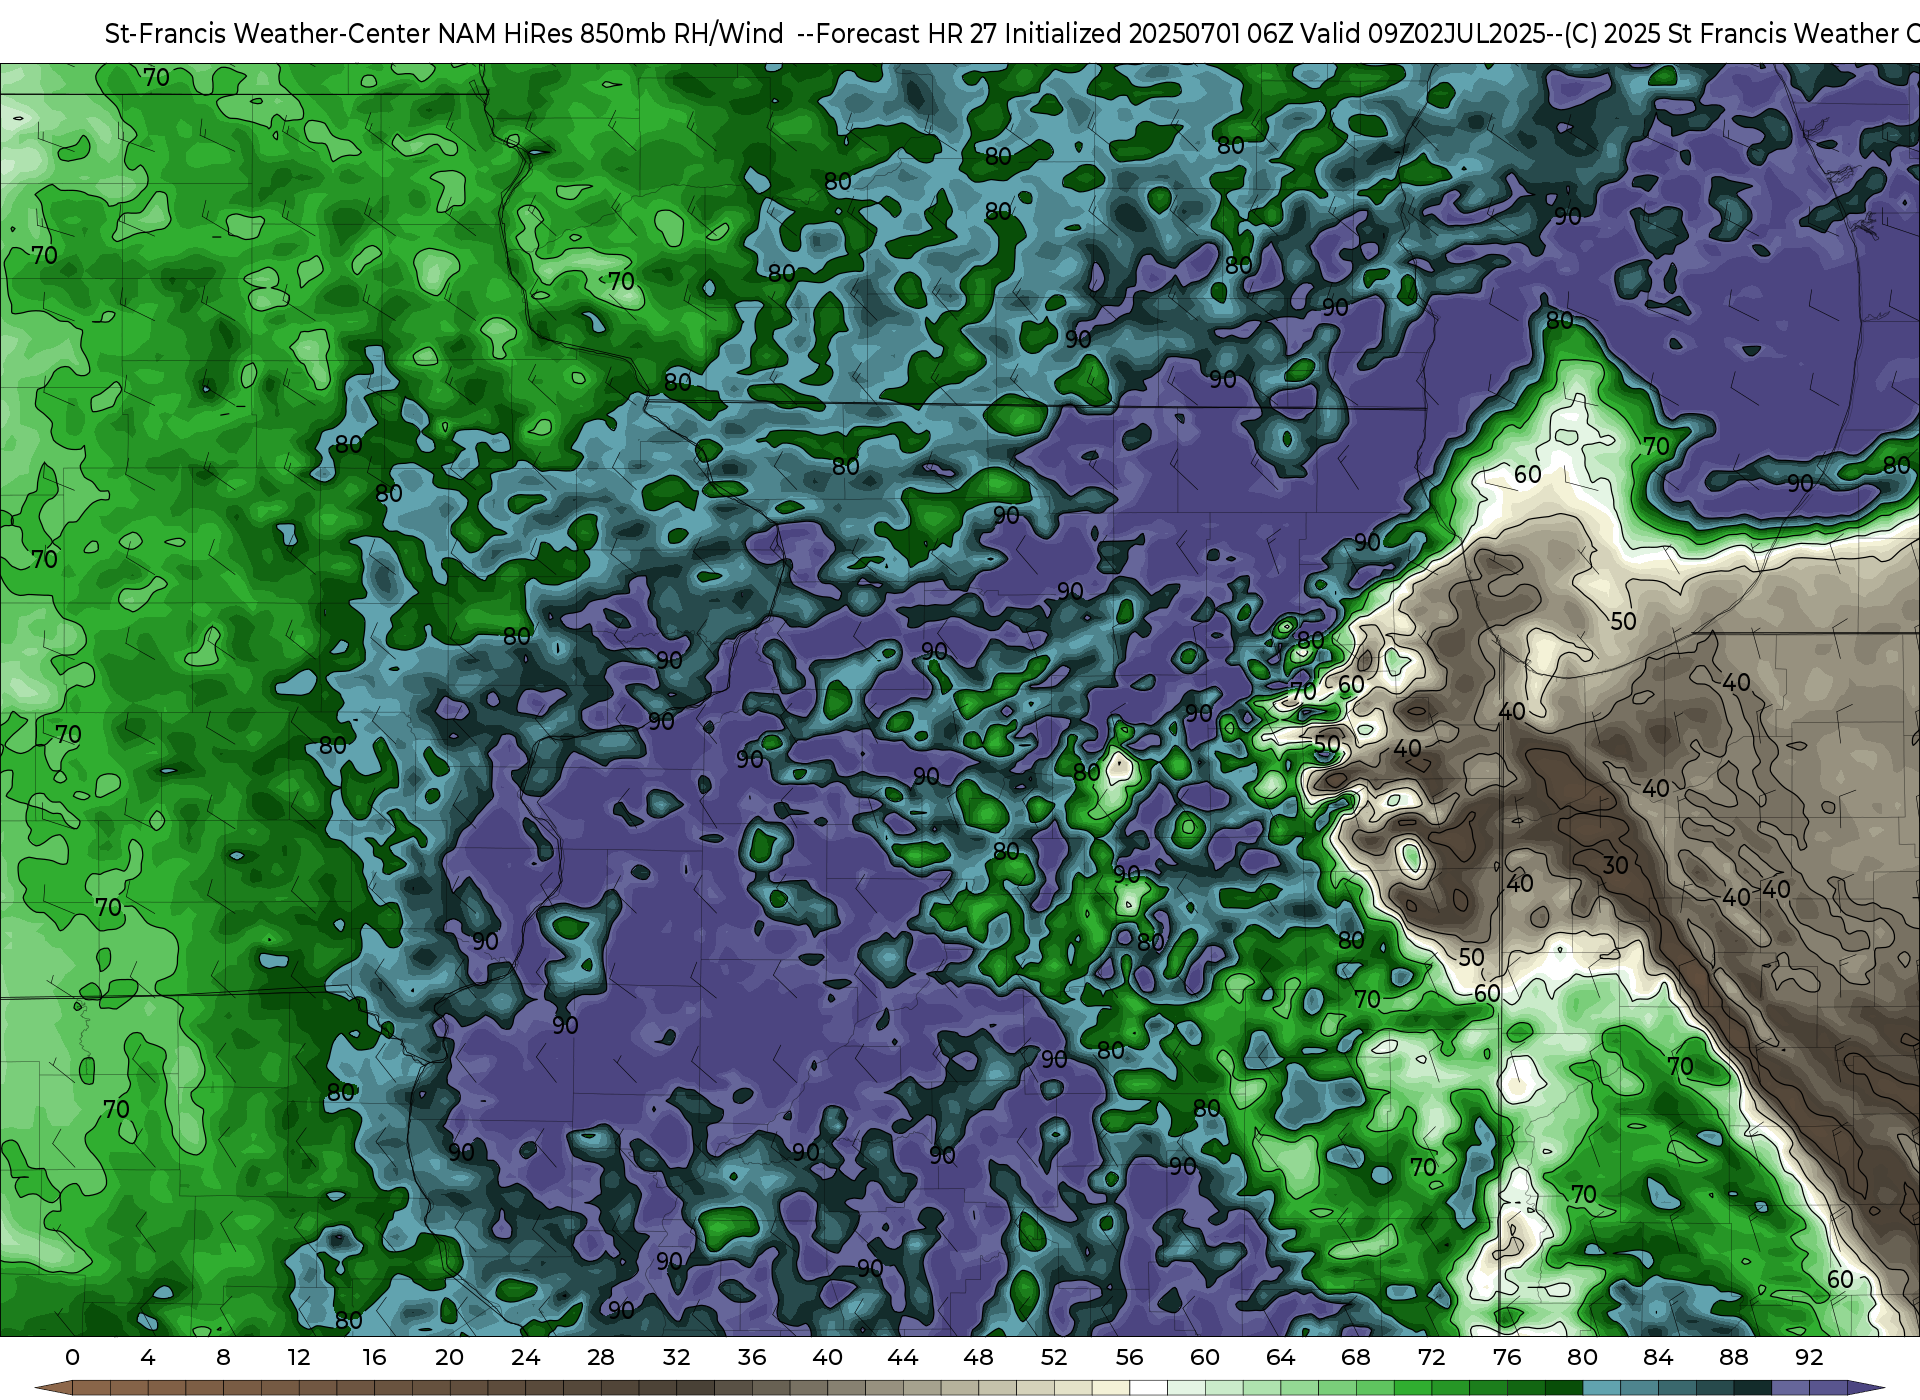This screenshot has height=1400, width=1920.
Task: Click the '30' contour label on the map
Action: [x=1616, y=865]
